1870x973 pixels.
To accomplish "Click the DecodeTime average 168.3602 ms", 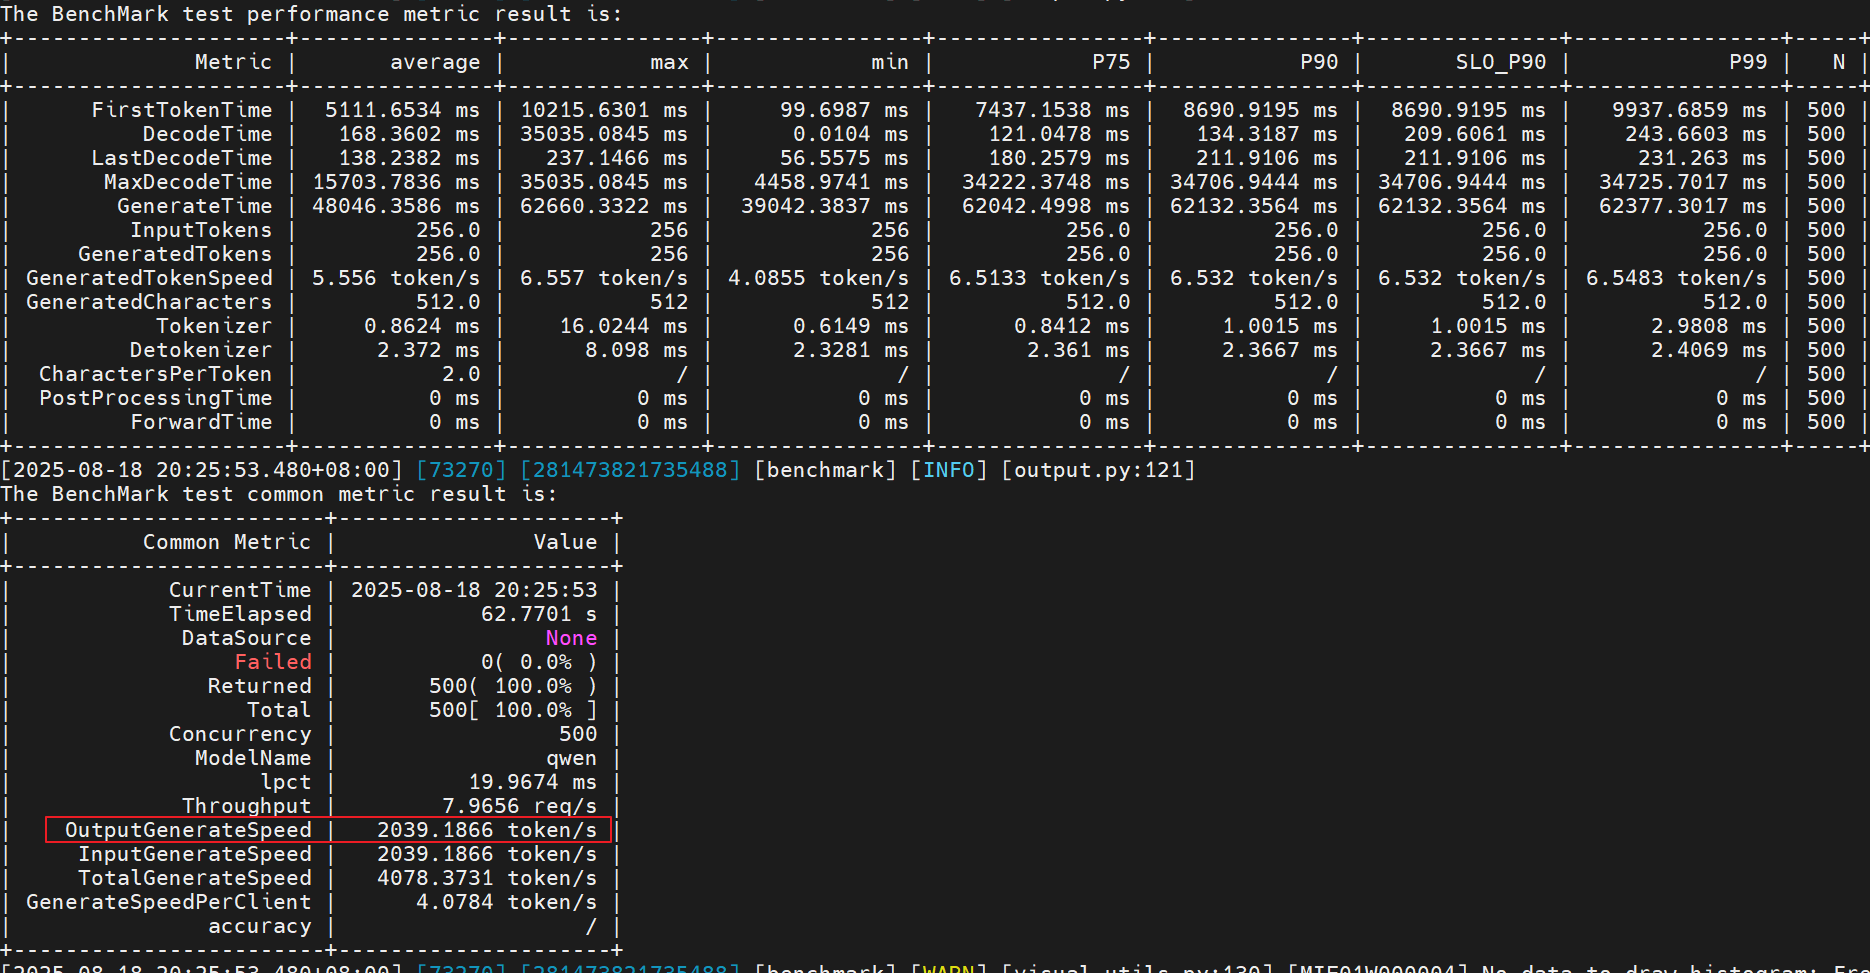I will pyautogui.click(x=409, y=134).
